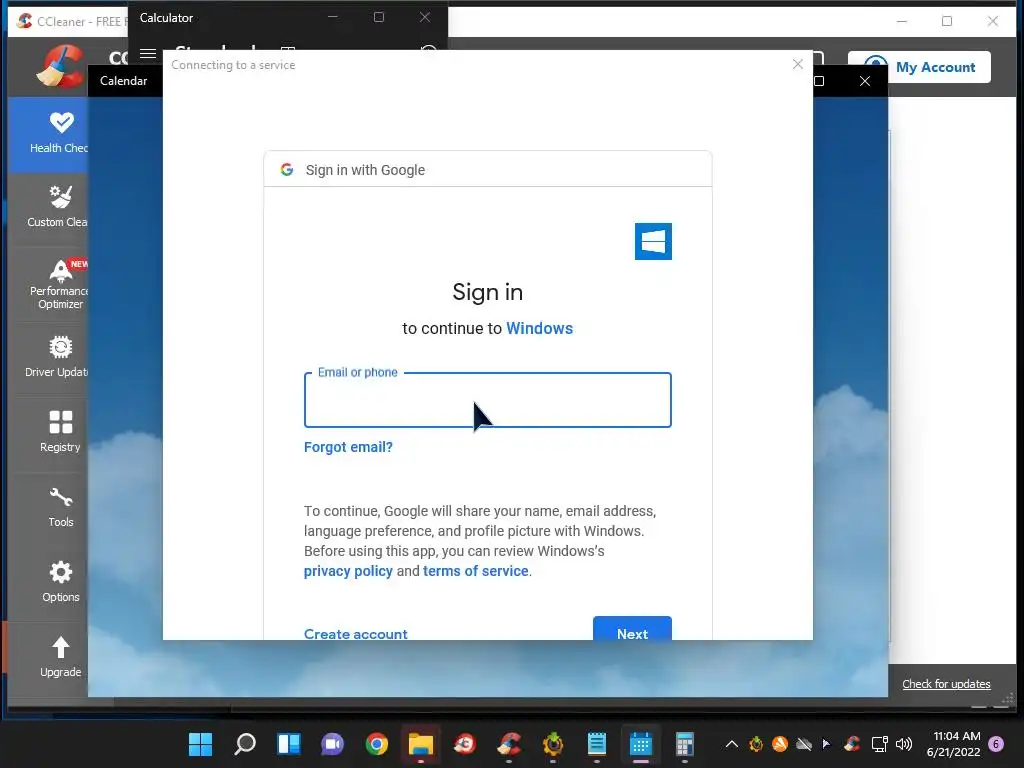Open the terms of service link
1024x768 pixels.
tap(475, 571)
